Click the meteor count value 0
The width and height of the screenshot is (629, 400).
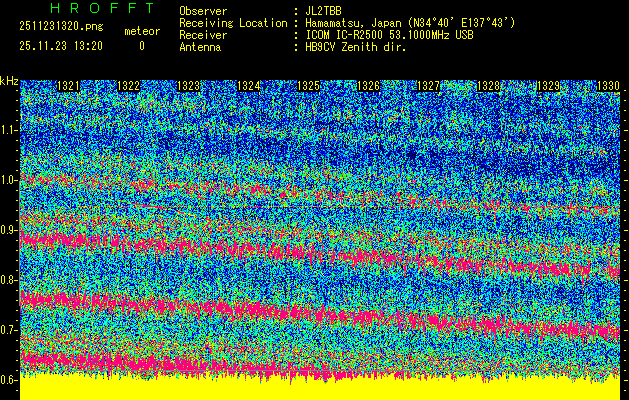tap(141, 46)
